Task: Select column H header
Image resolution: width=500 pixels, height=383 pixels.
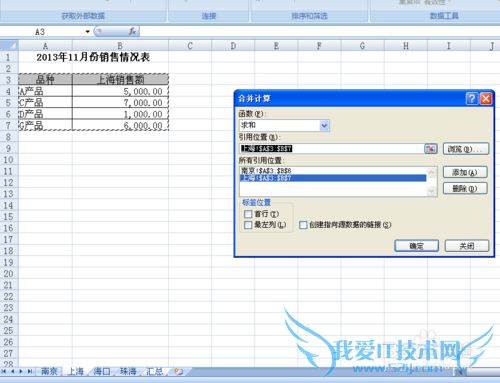Action: 406,45
